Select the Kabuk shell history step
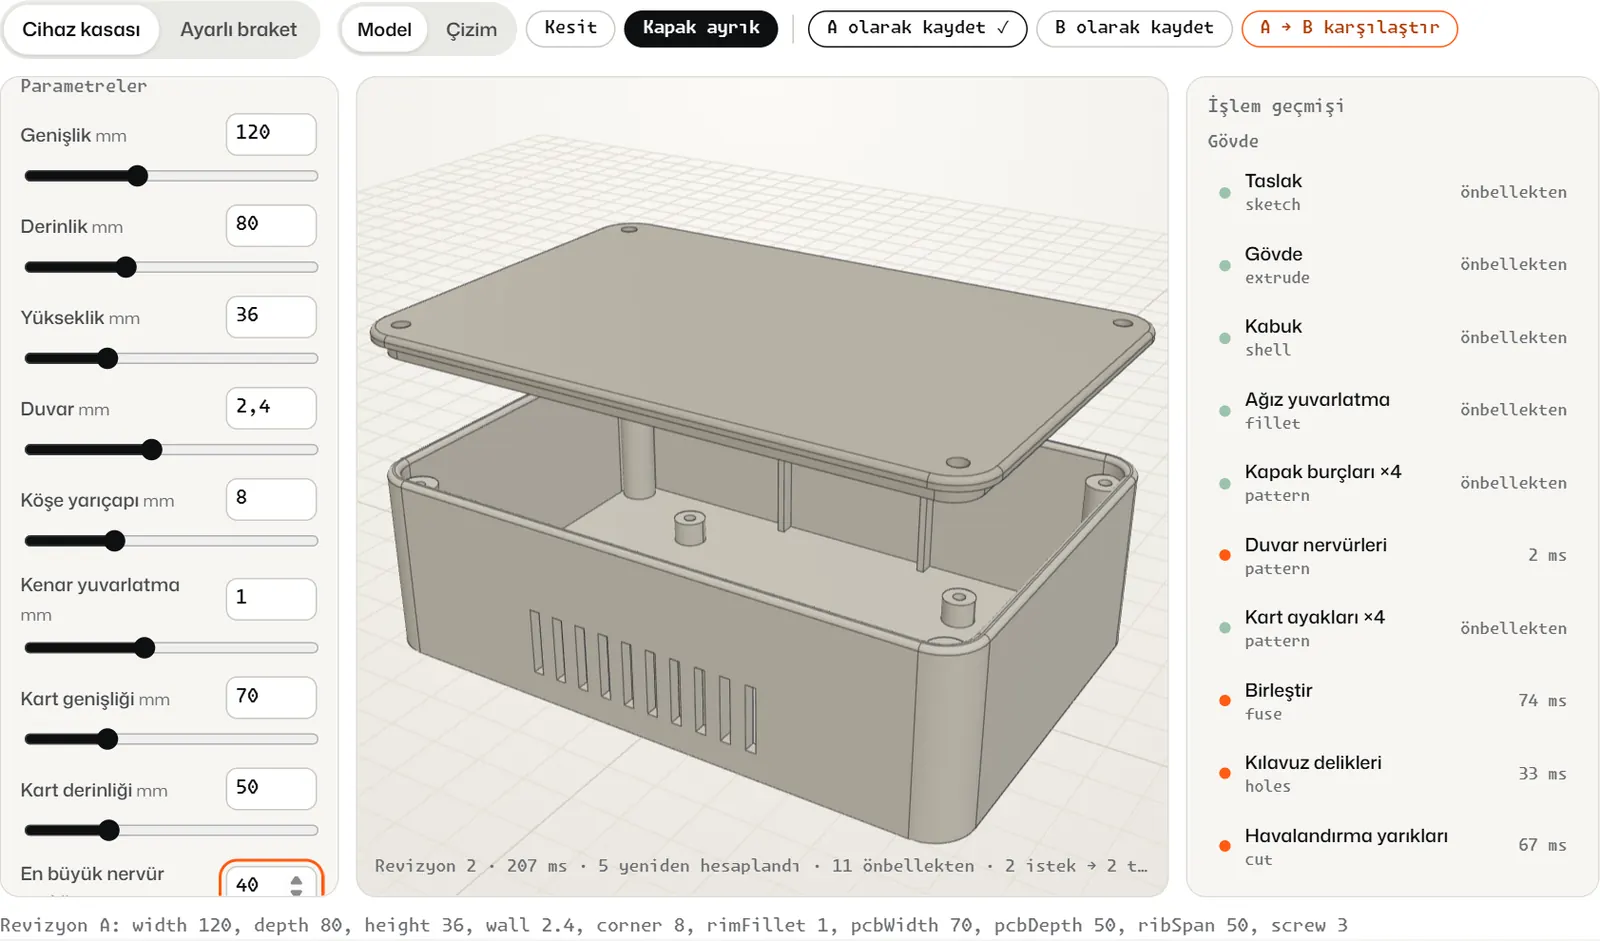Image resolution: width=1600 pixels, height=941 pixels. click(x=1392, y=338)
